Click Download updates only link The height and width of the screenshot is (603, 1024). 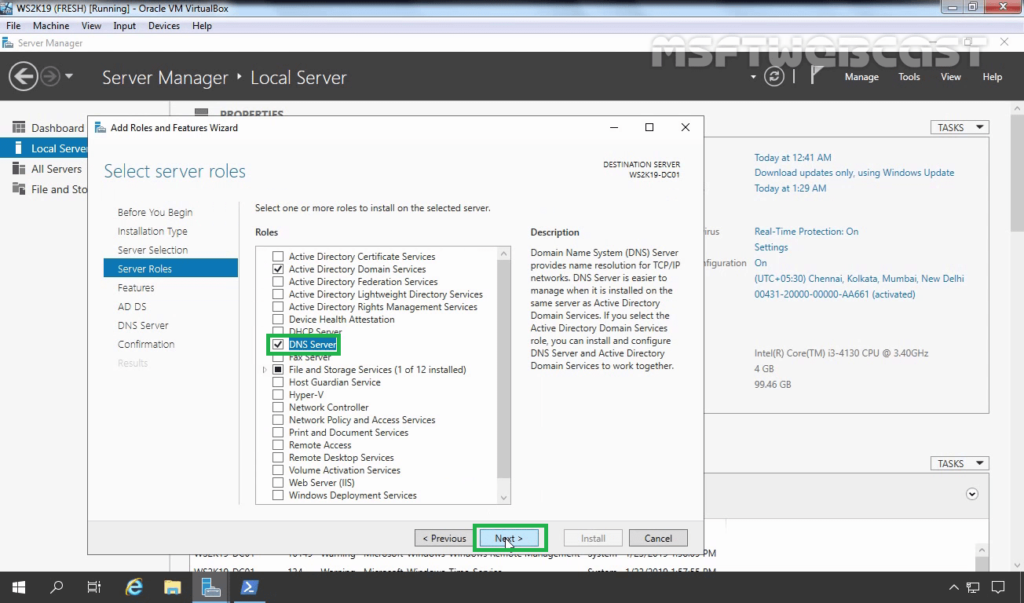click(854, 172)
